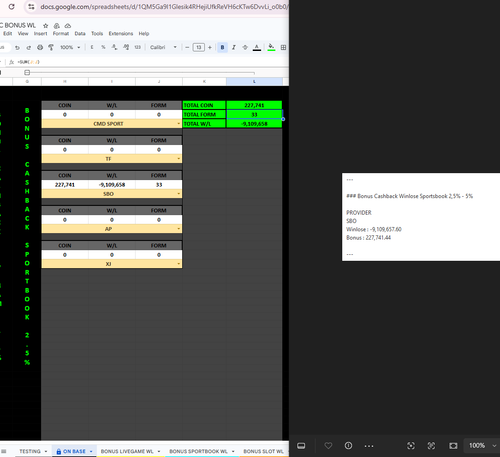Open the borders tool

[283, 48]
